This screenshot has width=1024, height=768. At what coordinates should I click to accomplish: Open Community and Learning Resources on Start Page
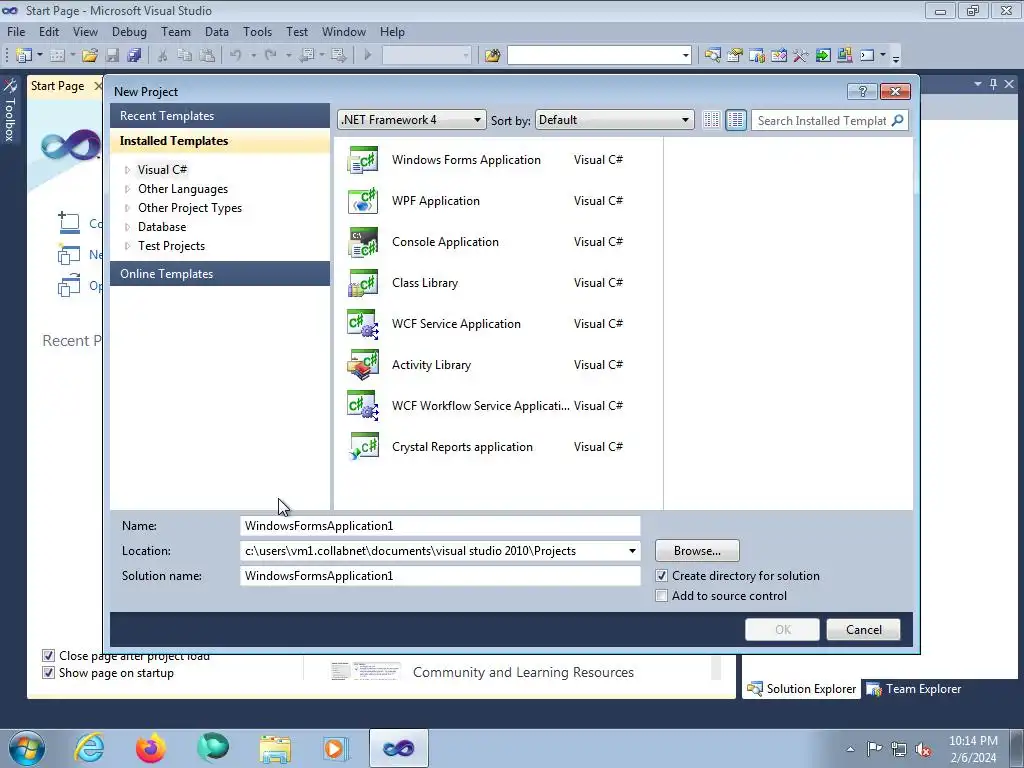tap(523, 672)
